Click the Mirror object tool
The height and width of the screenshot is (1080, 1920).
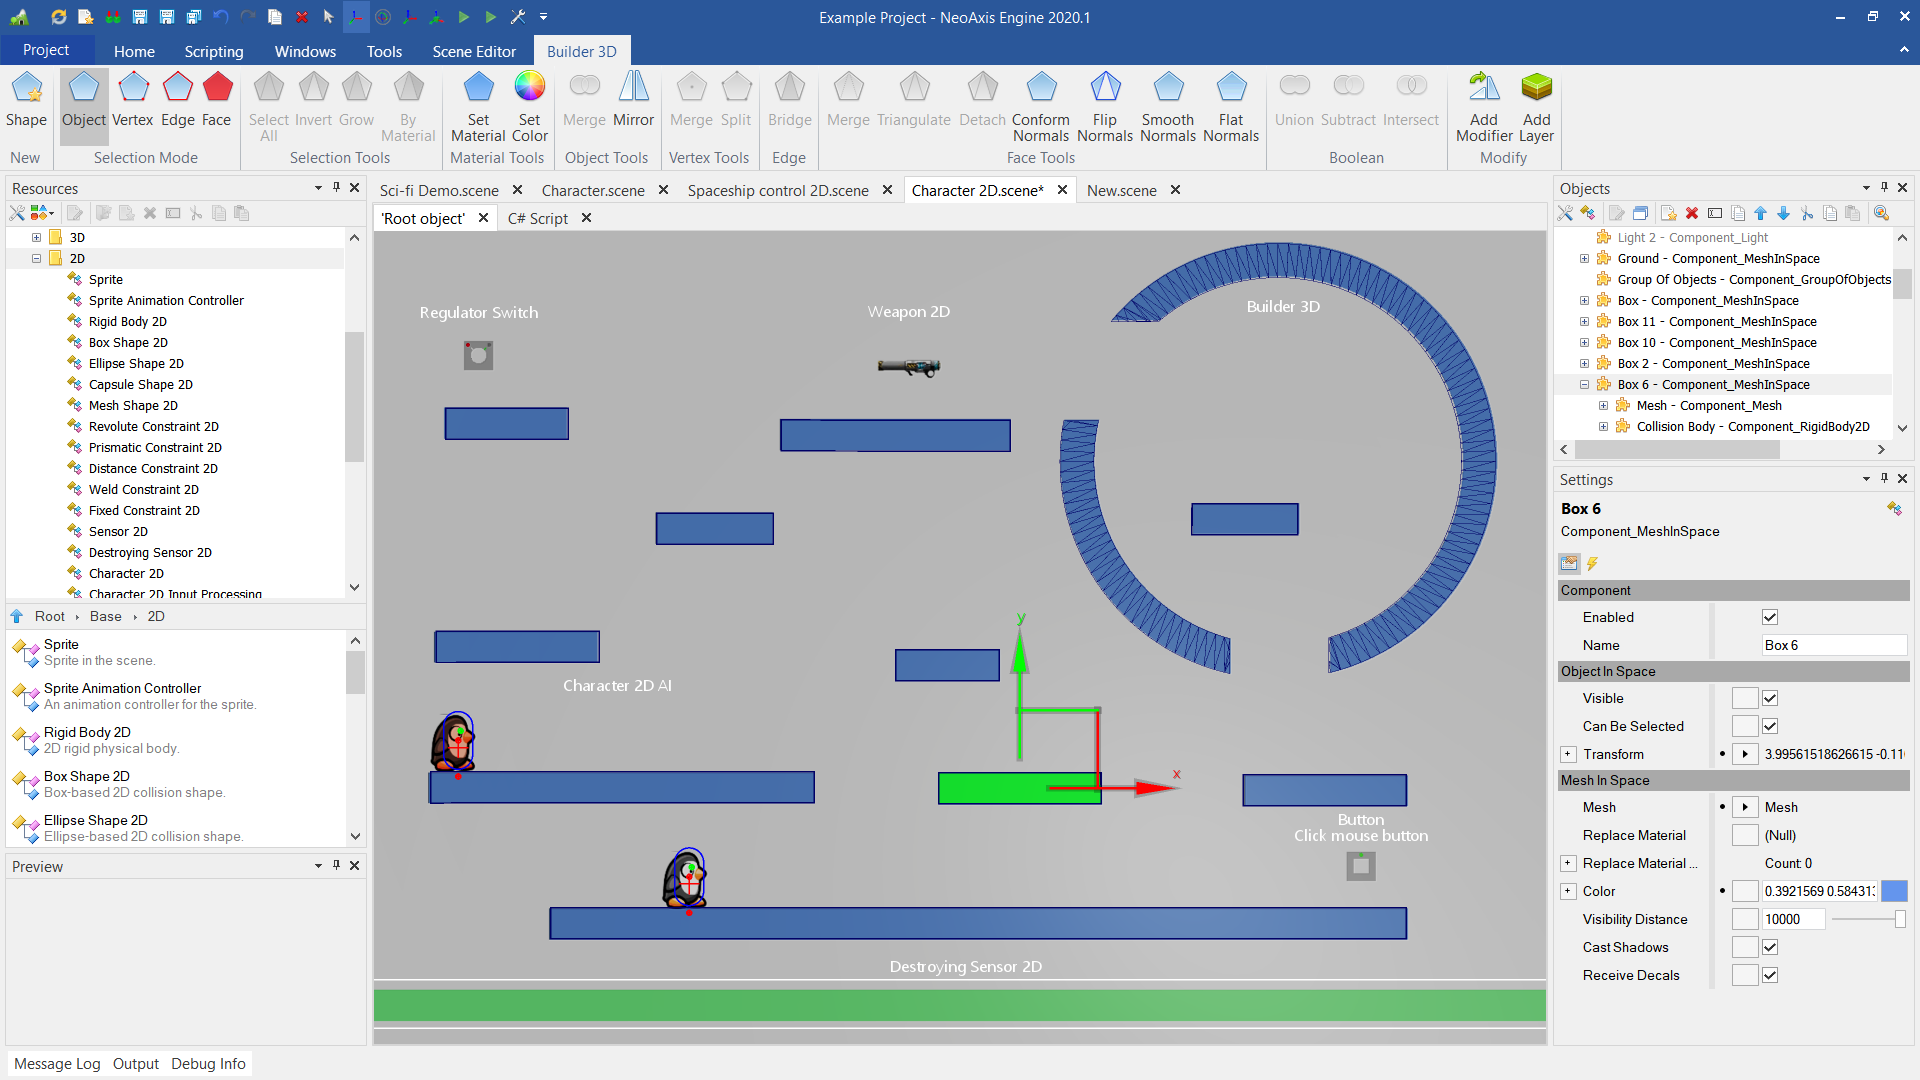tap(632, 99)
